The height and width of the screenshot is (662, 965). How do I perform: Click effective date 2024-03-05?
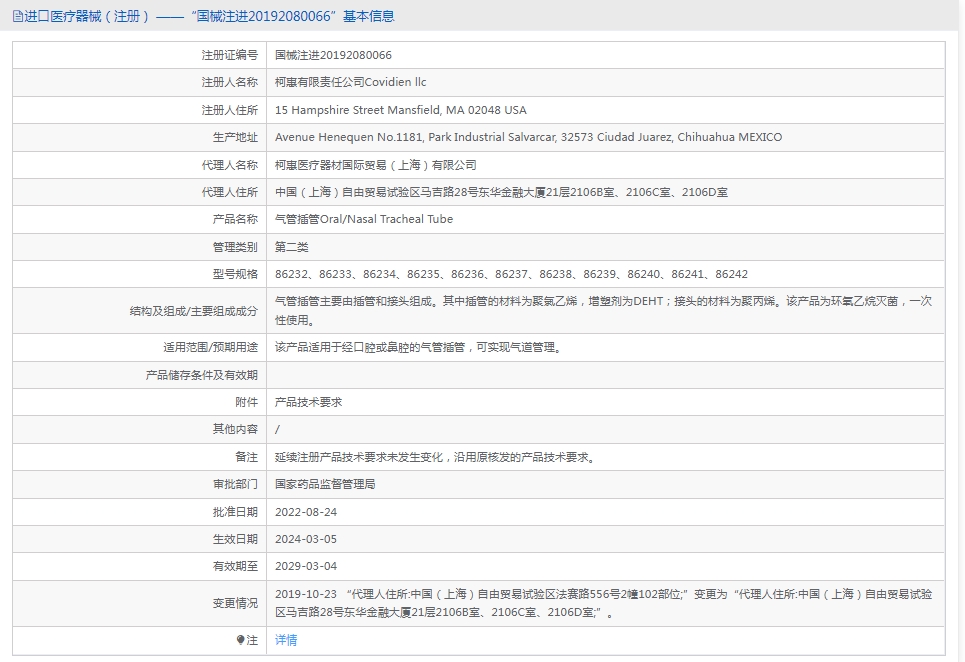[x=305, y=538]
